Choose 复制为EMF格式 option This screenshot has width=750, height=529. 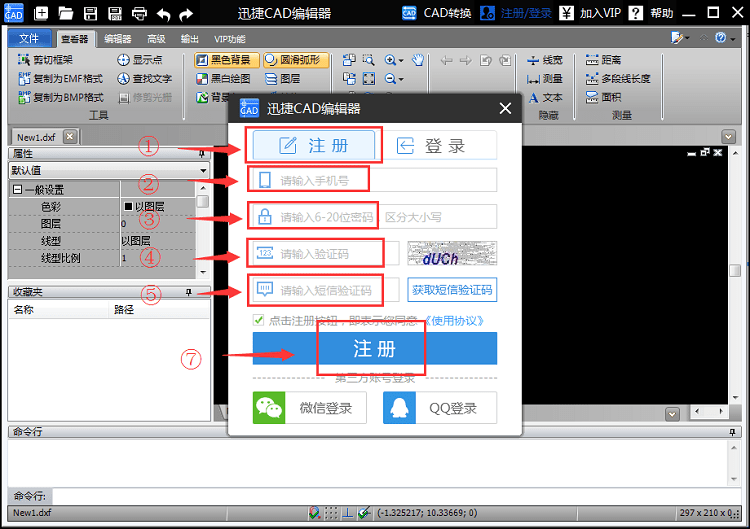pyautogui.click(x=60, y=78)
